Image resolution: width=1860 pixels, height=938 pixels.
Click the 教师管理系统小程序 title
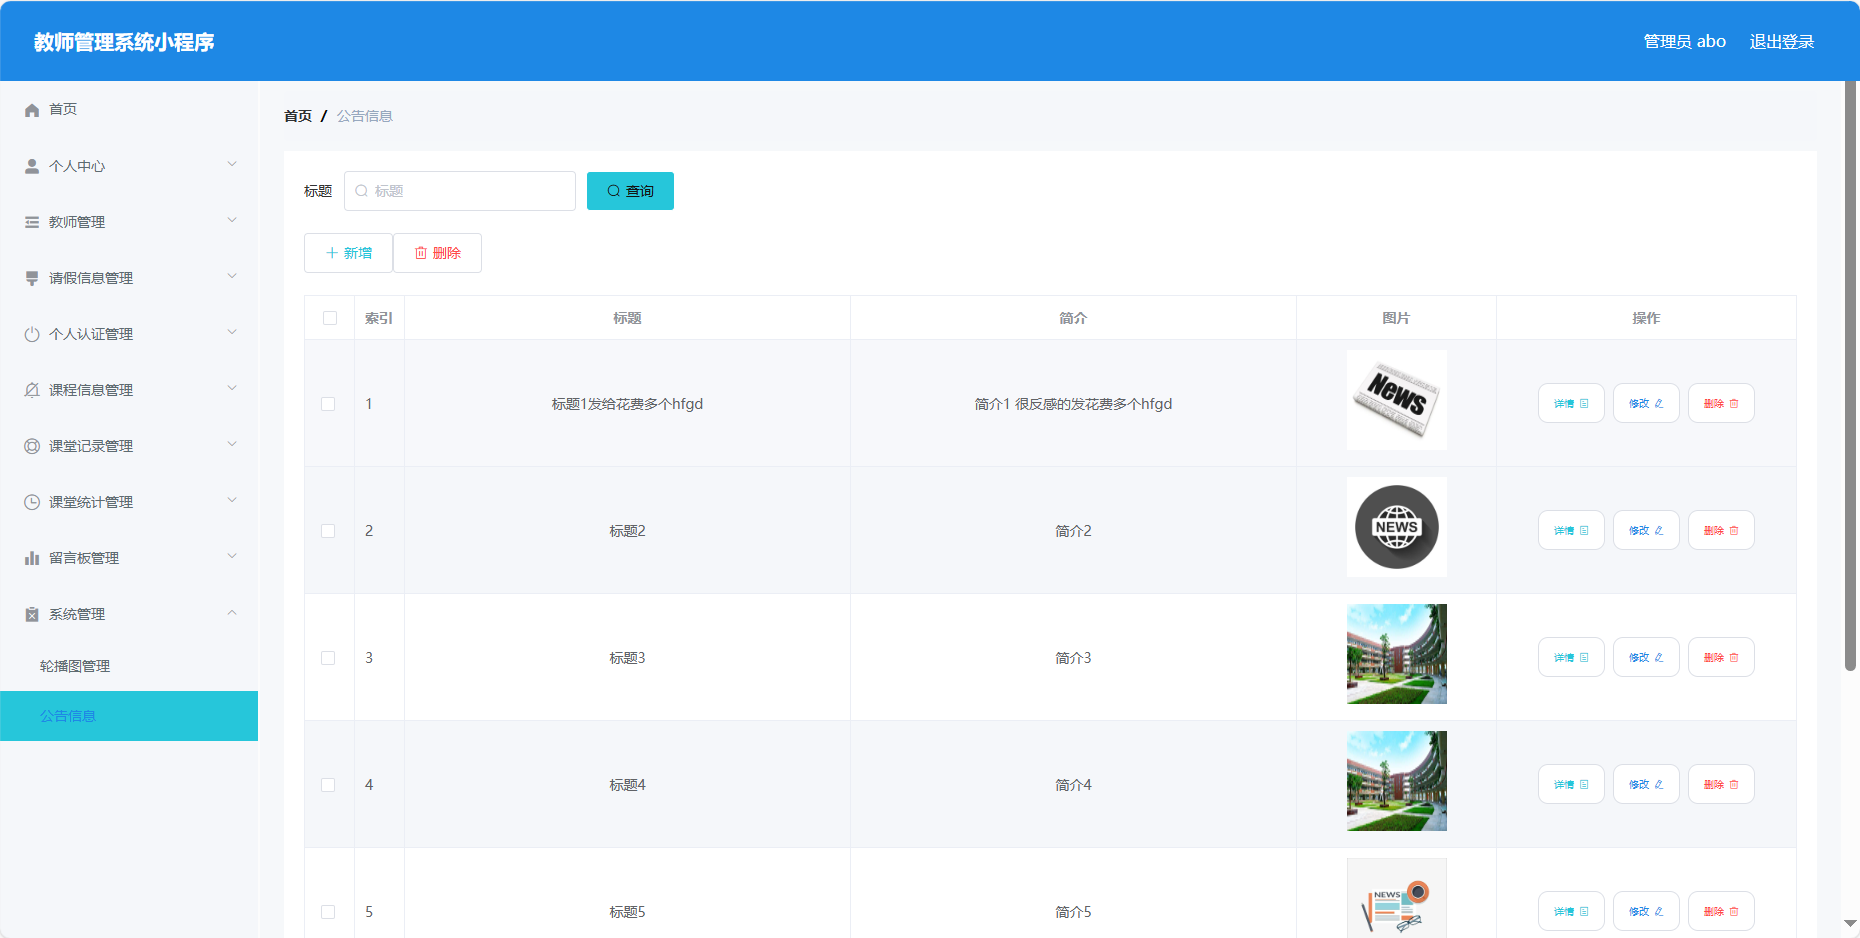click(x=124, y=42)
